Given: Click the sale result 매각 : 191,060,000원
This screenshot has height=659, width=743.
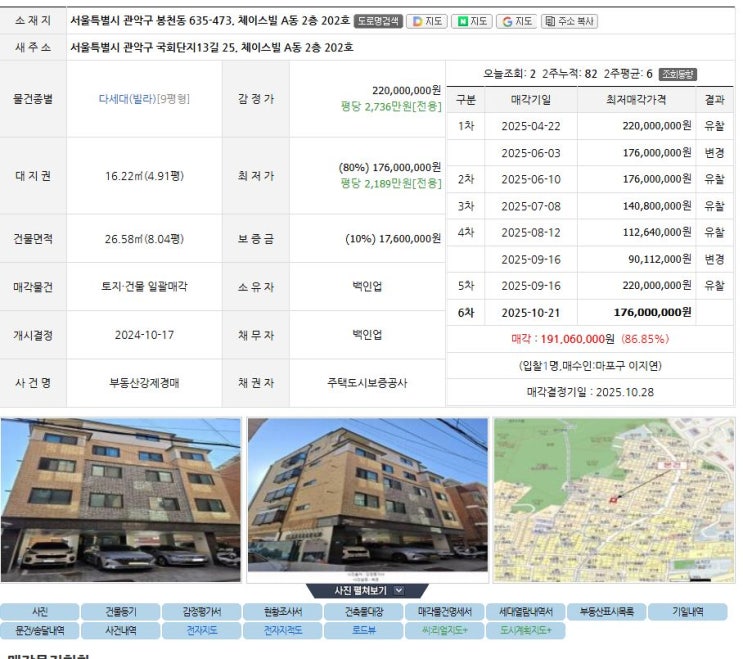Looking at the screenshot, I should click(563, 339).
